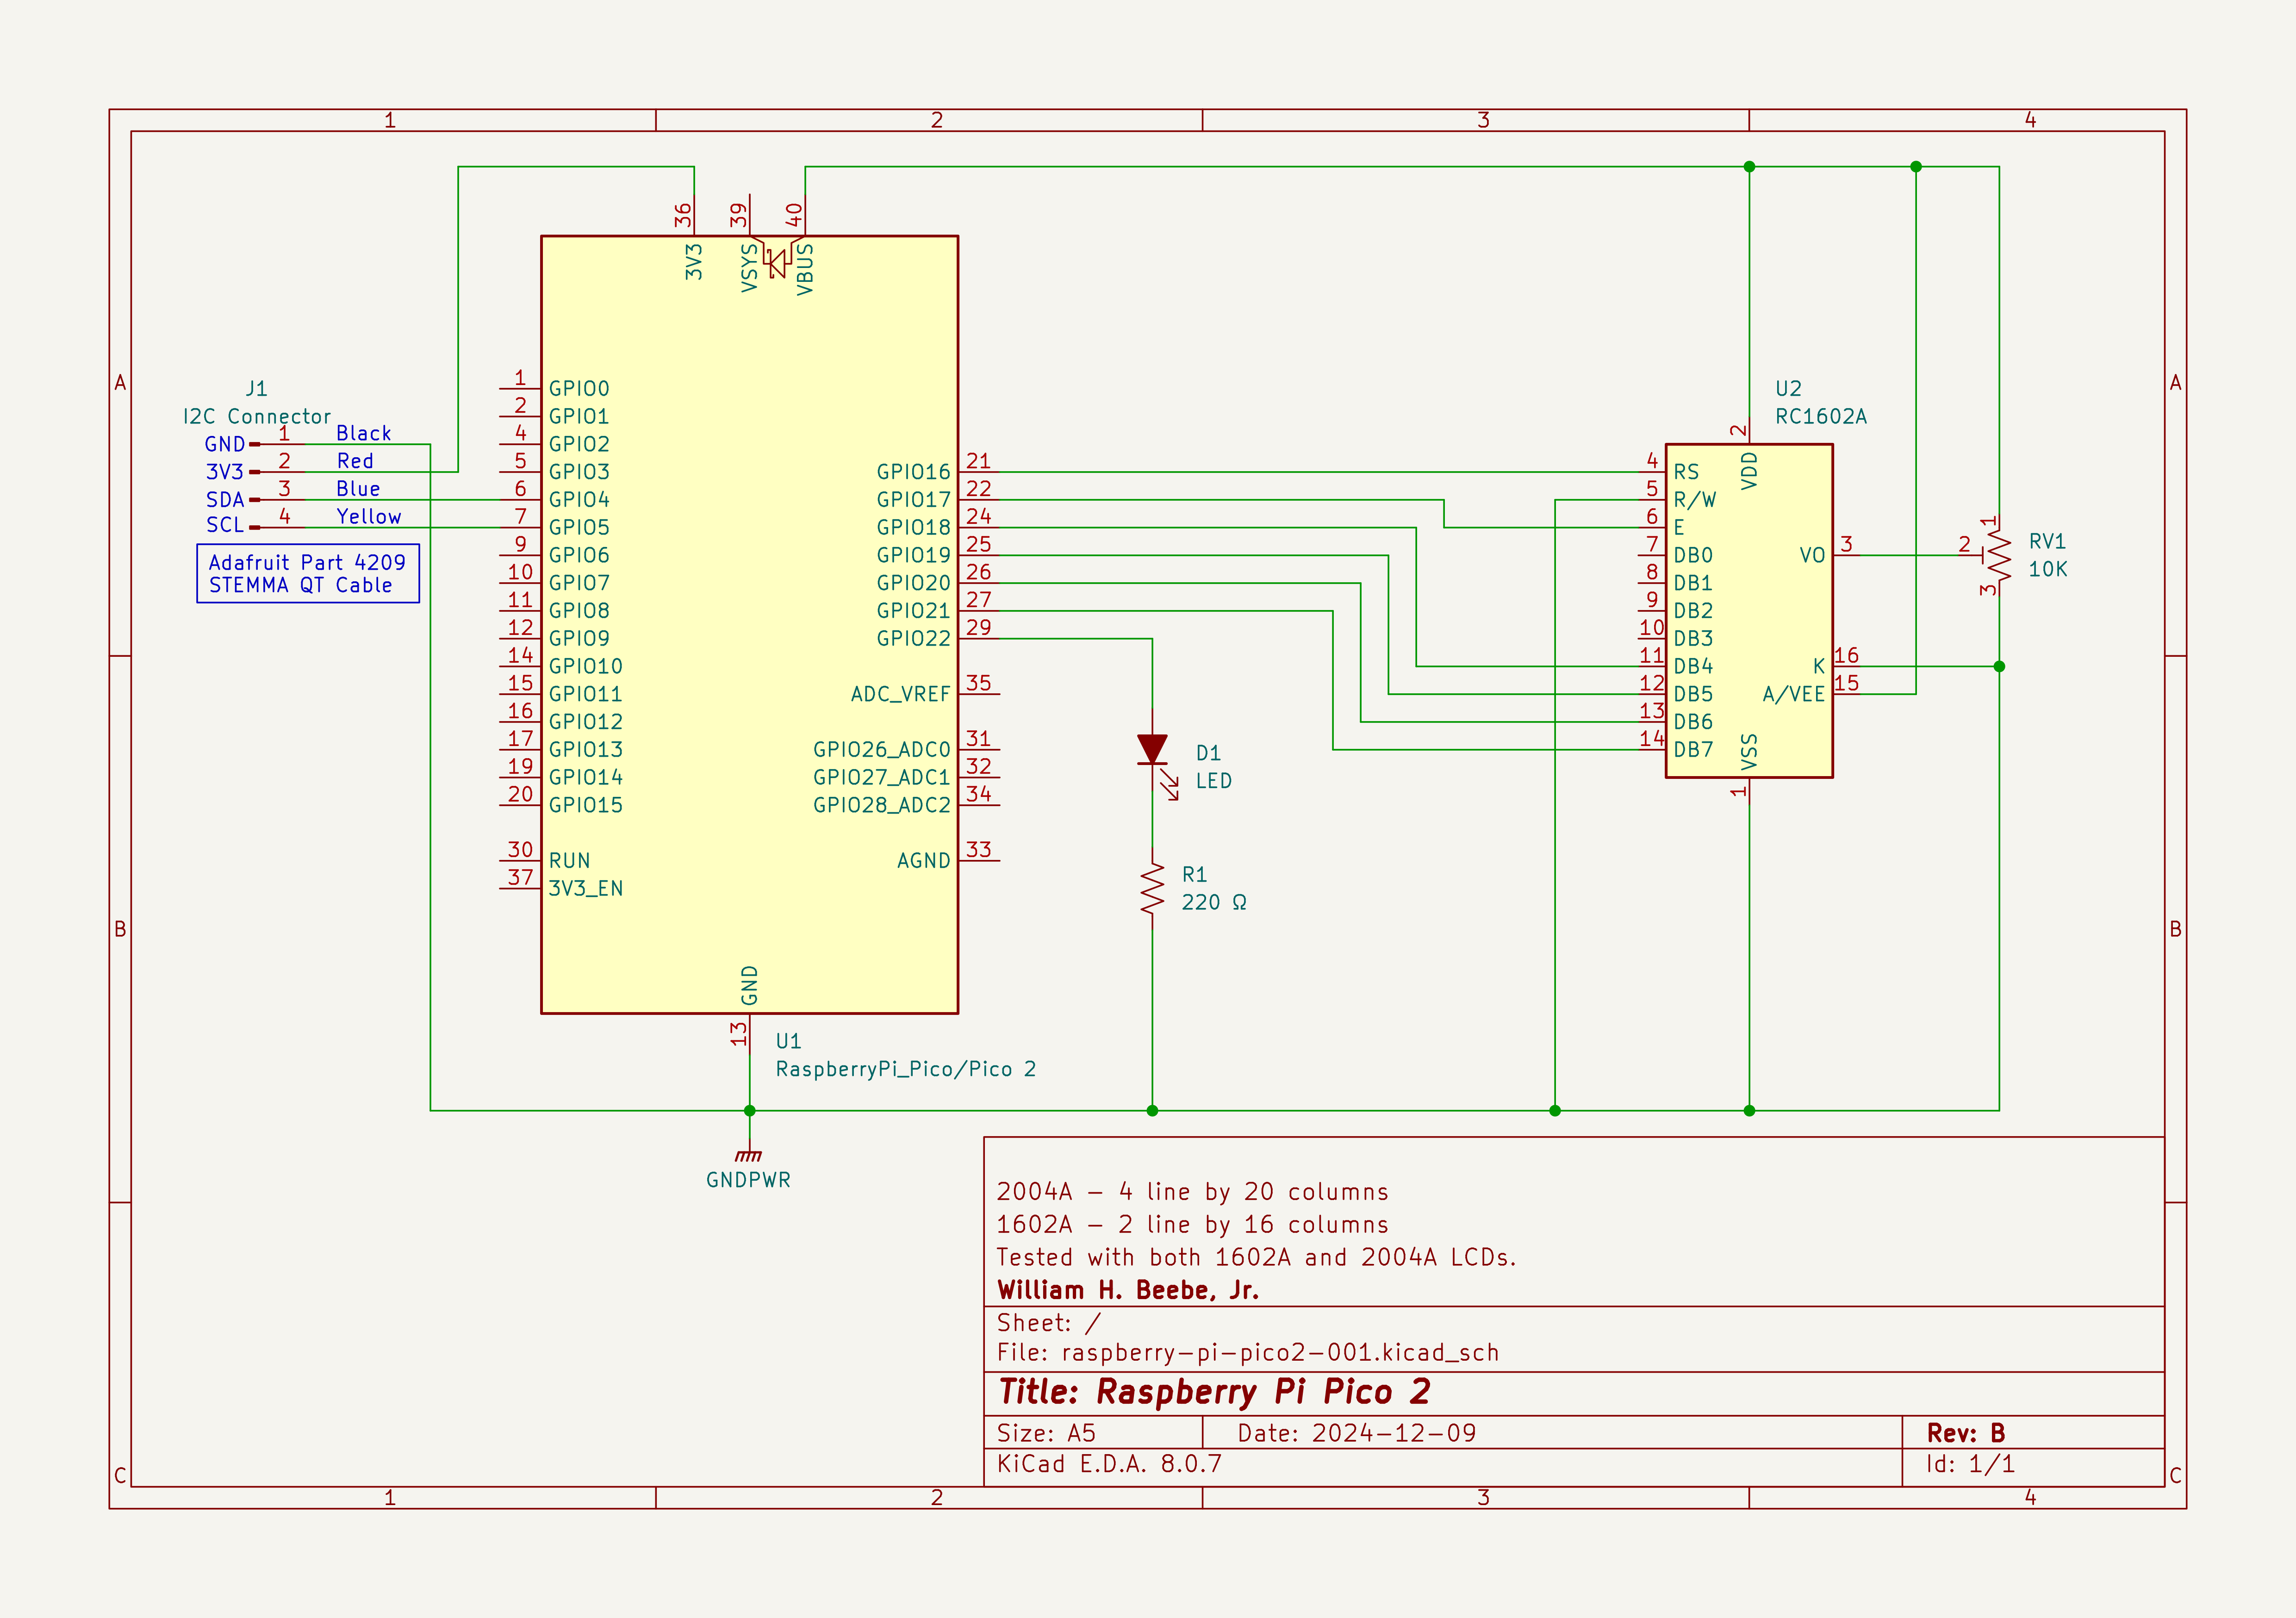The height and width of the screenshot is (1618, 2296).
Task: Click the RaspberryPi_Pico/Pico 2 value text
Action: (906, 1069)
